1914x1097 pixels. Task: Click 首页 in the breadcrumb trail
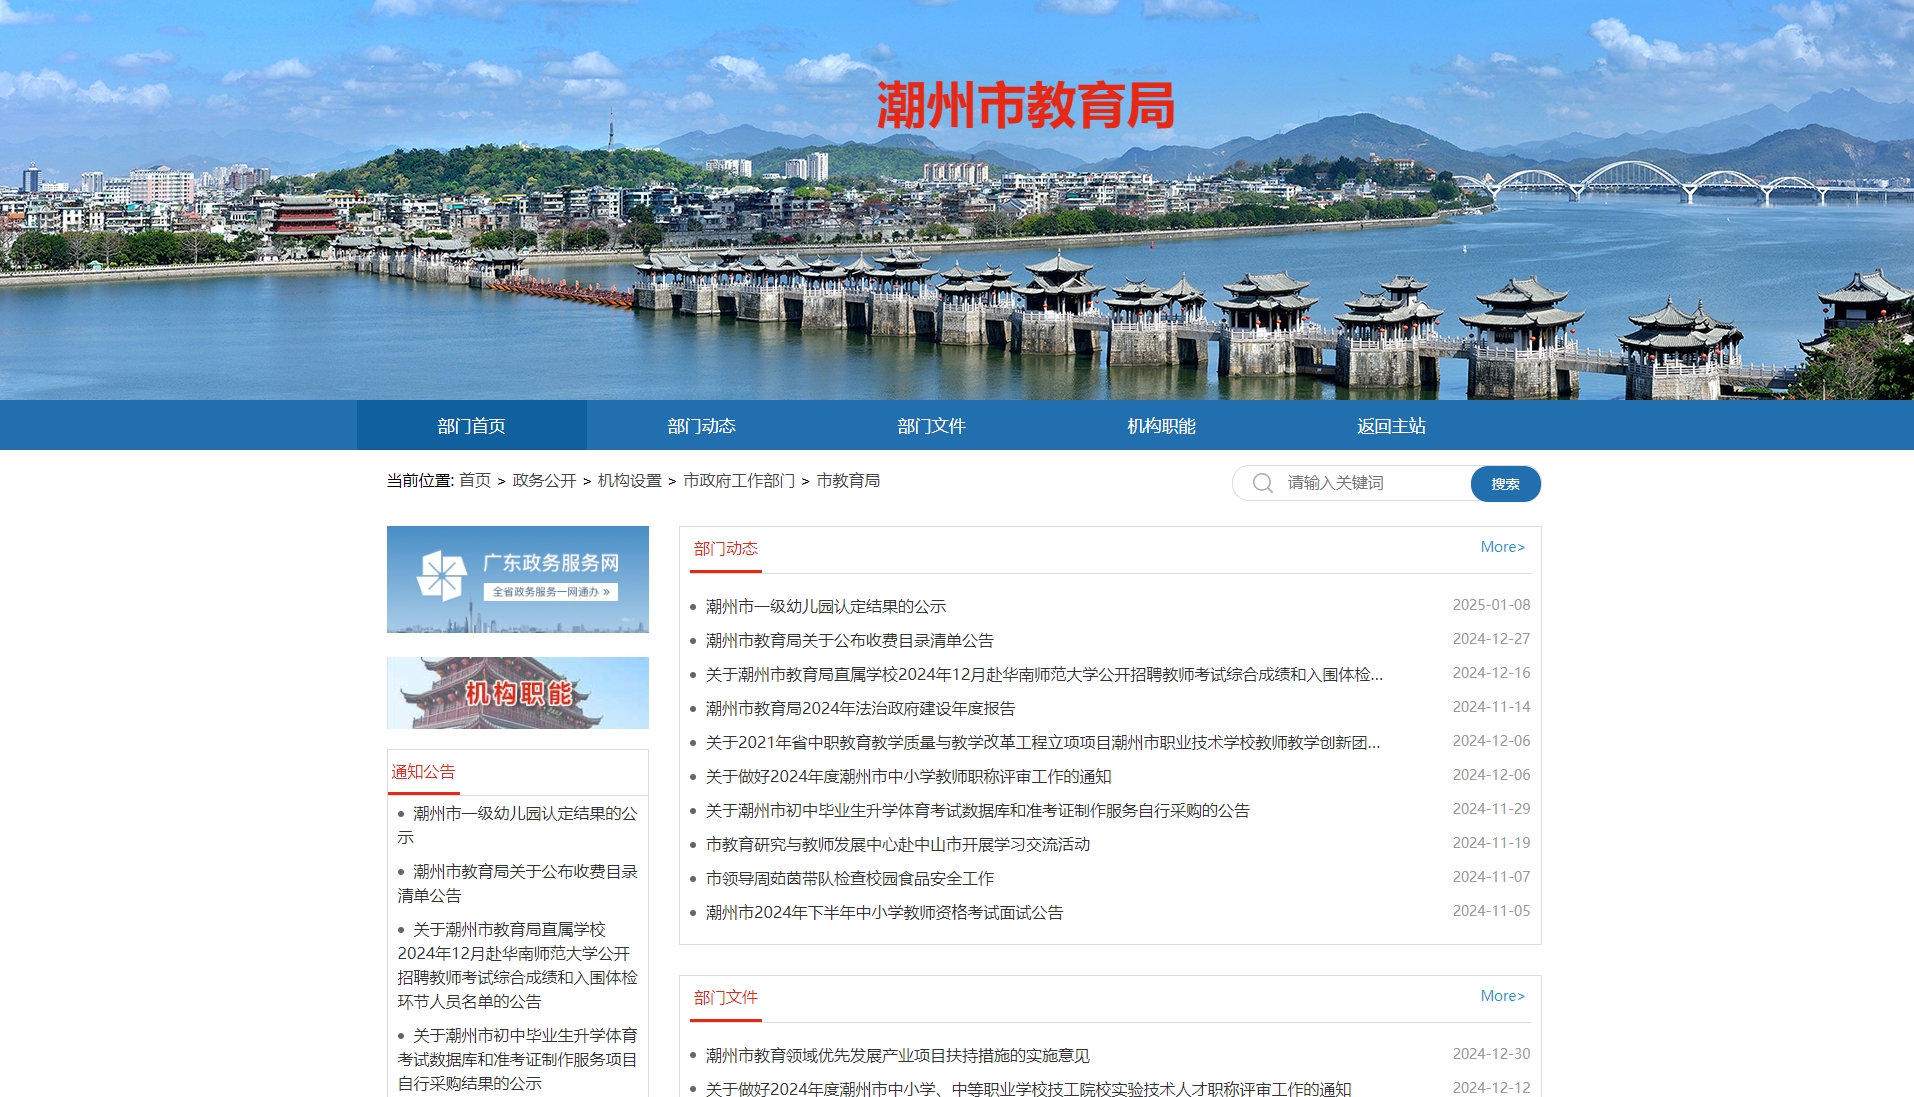tap(475, 481)
